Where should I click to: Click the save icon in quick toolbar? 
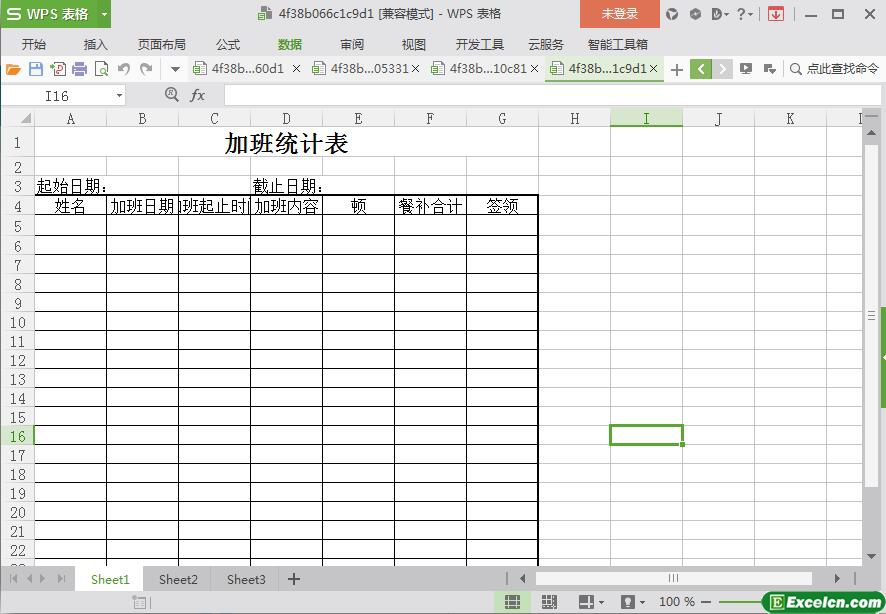[x=35, y=69]
